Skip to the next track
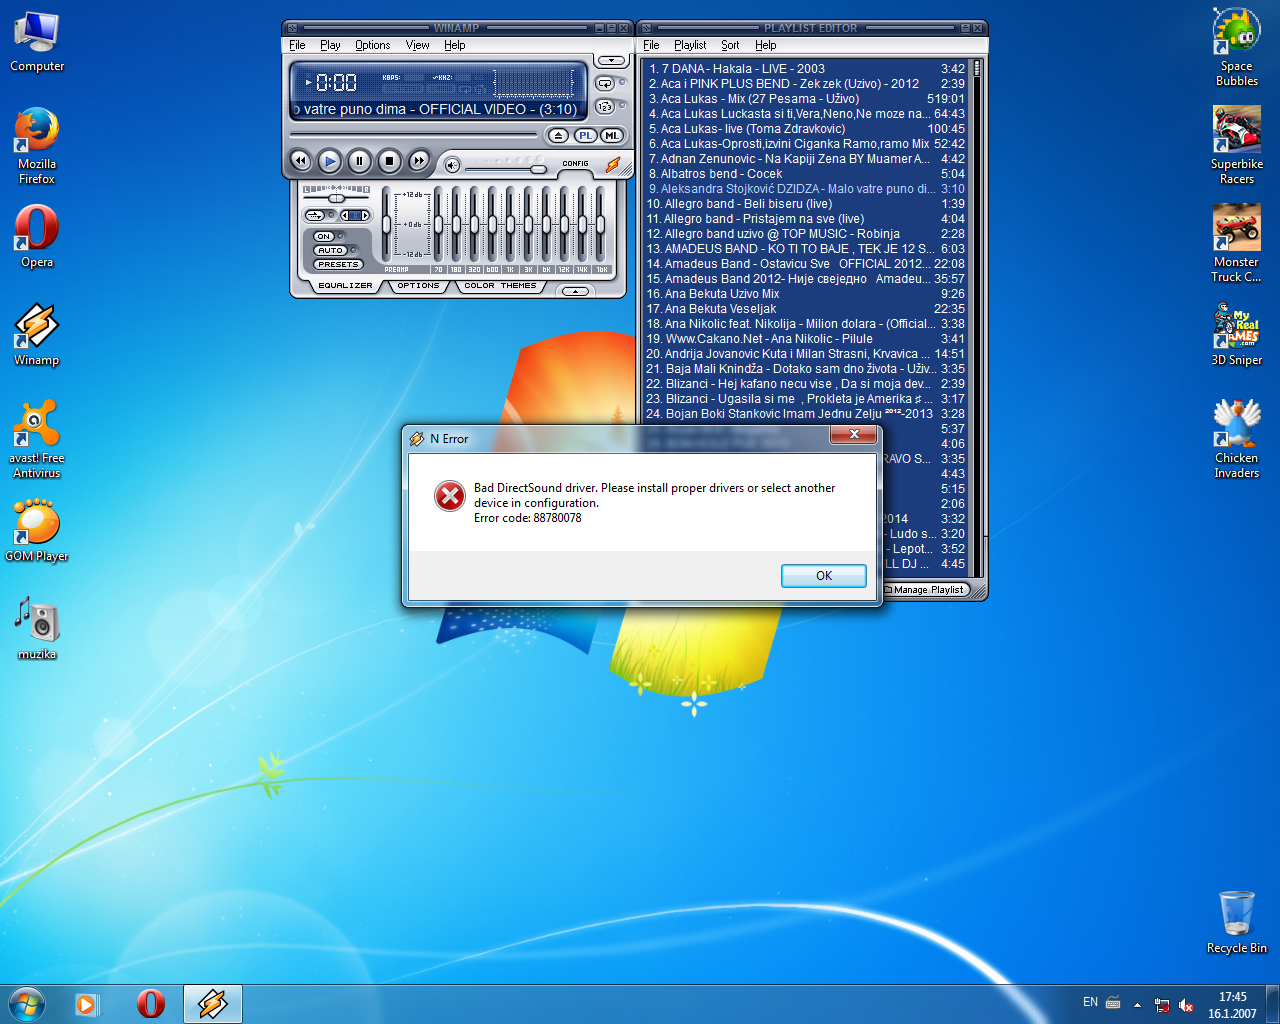This screenshot has height=1024, width=1280. click(419, 160)
